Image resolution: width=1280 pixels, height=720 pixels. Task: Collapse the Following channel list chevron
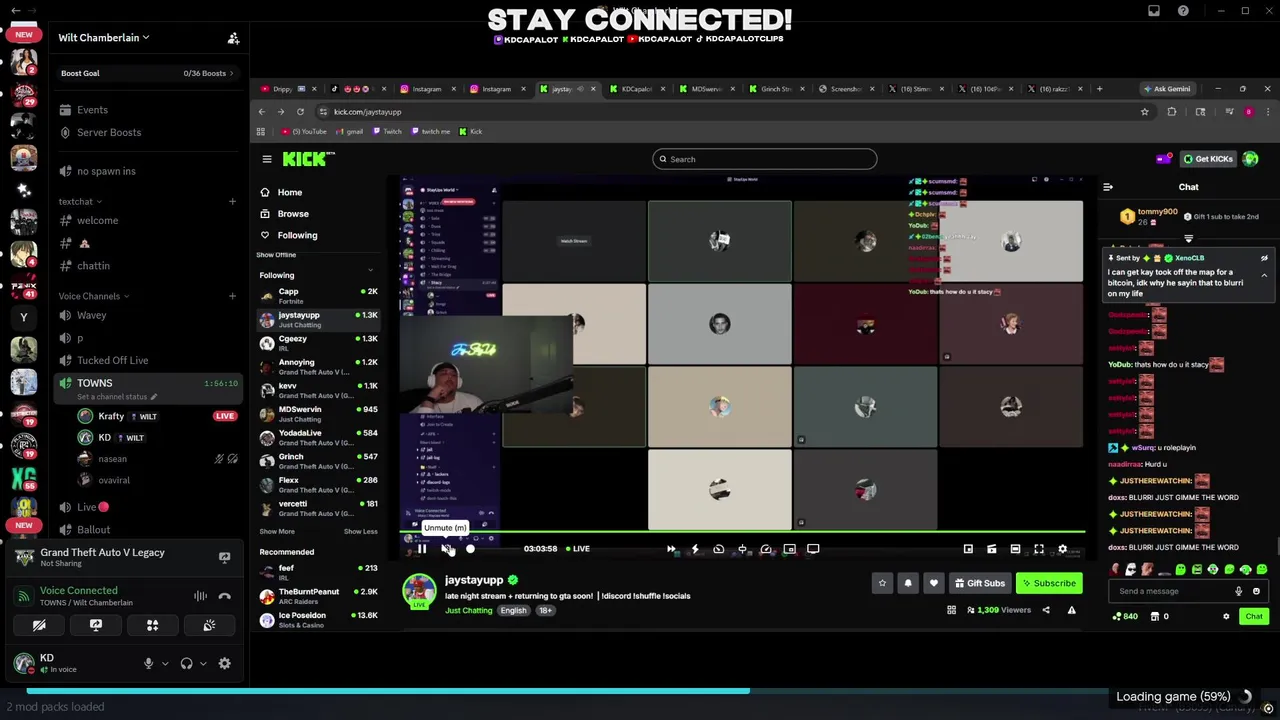point(370,270)
